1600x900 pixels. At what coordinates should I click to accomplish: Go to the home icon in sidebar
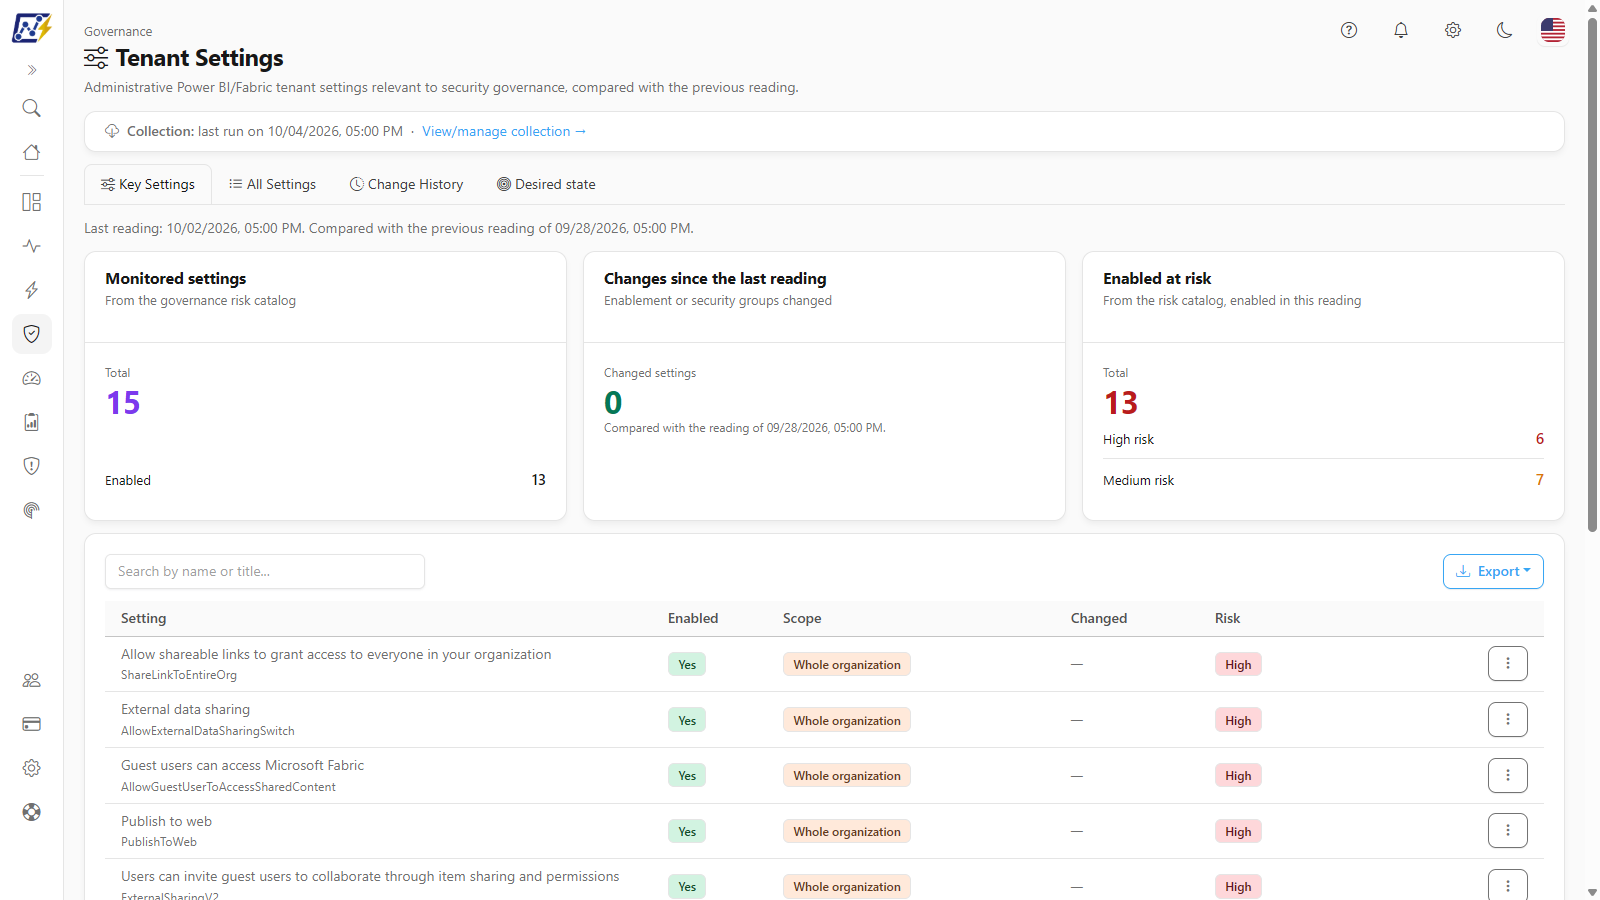tap(32, 152)
